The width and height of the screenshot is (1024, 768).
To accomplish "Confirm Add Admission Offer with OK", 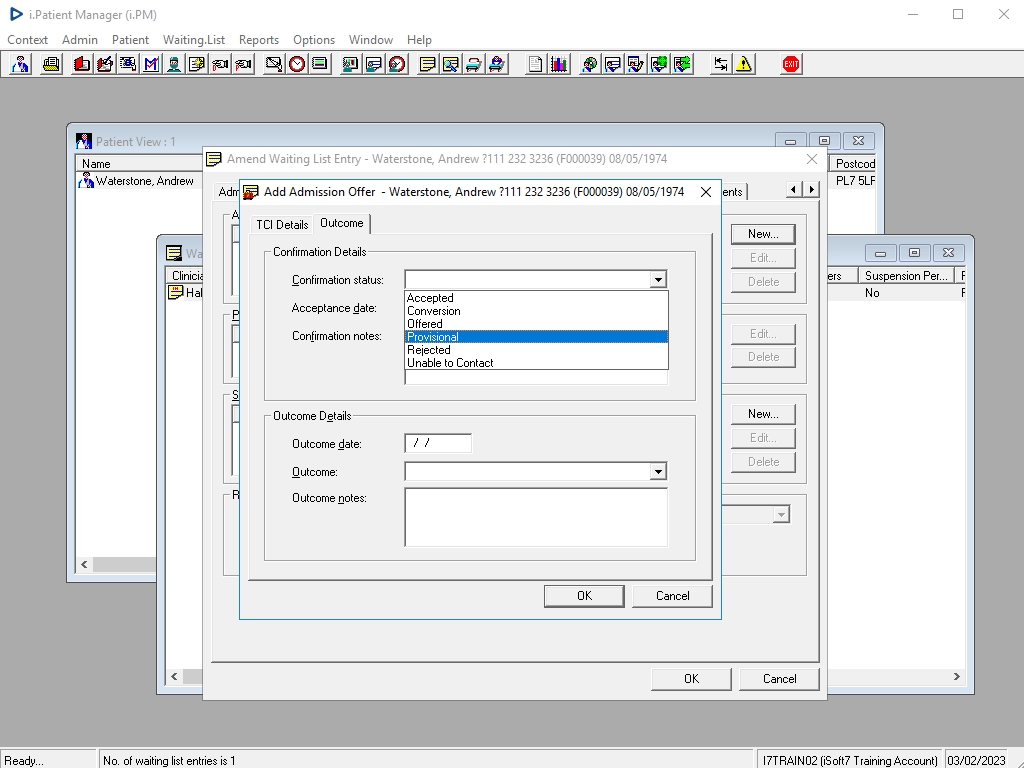I will pyautogui.click(x=584, y=596).
